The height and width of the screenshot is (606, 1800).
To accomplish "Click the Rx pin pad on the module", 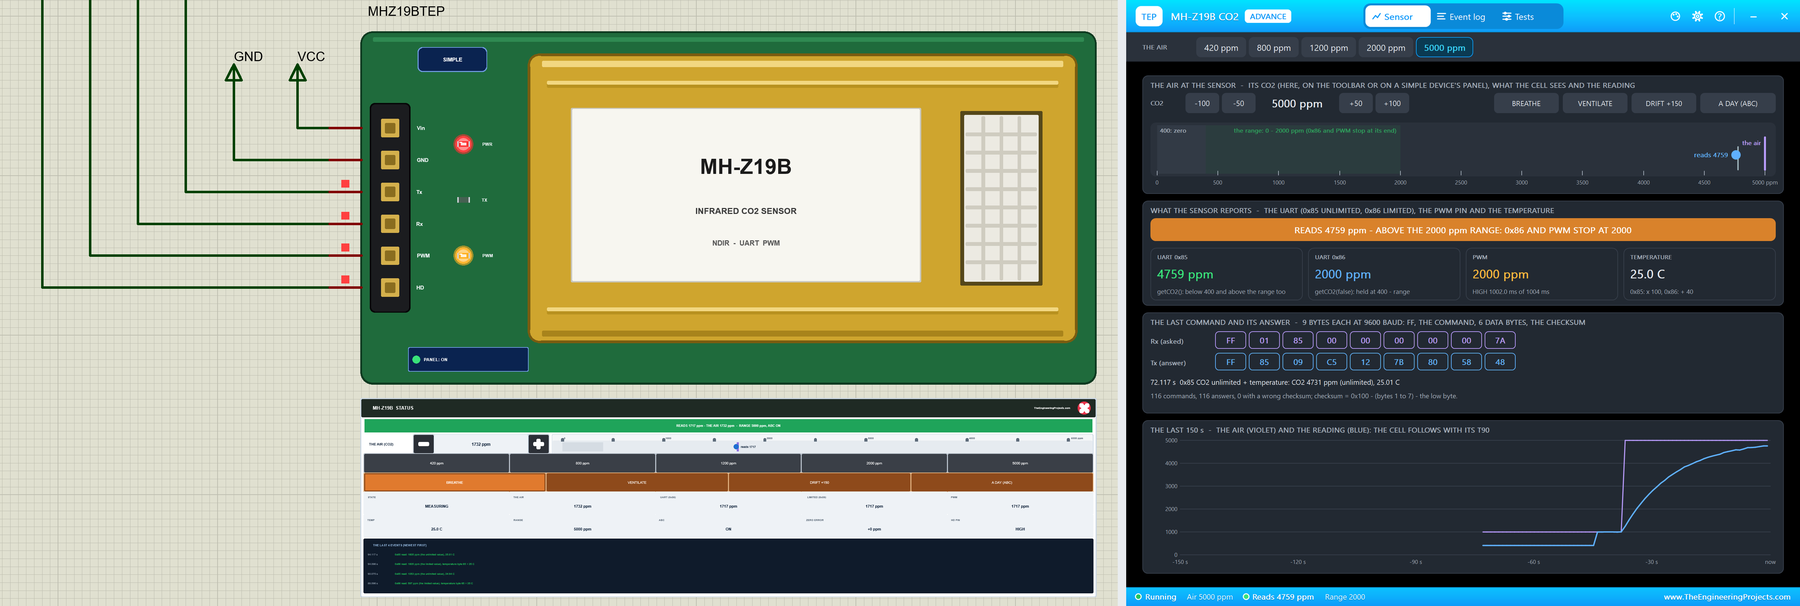I will coord(390,224).
